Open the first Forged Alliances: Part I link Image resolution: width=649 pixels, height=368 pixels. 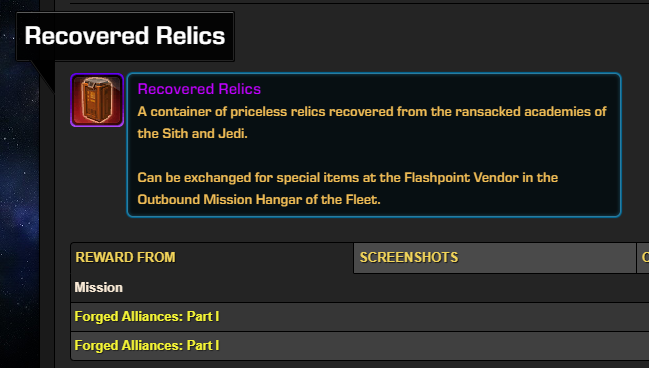[x=147, y=316]
